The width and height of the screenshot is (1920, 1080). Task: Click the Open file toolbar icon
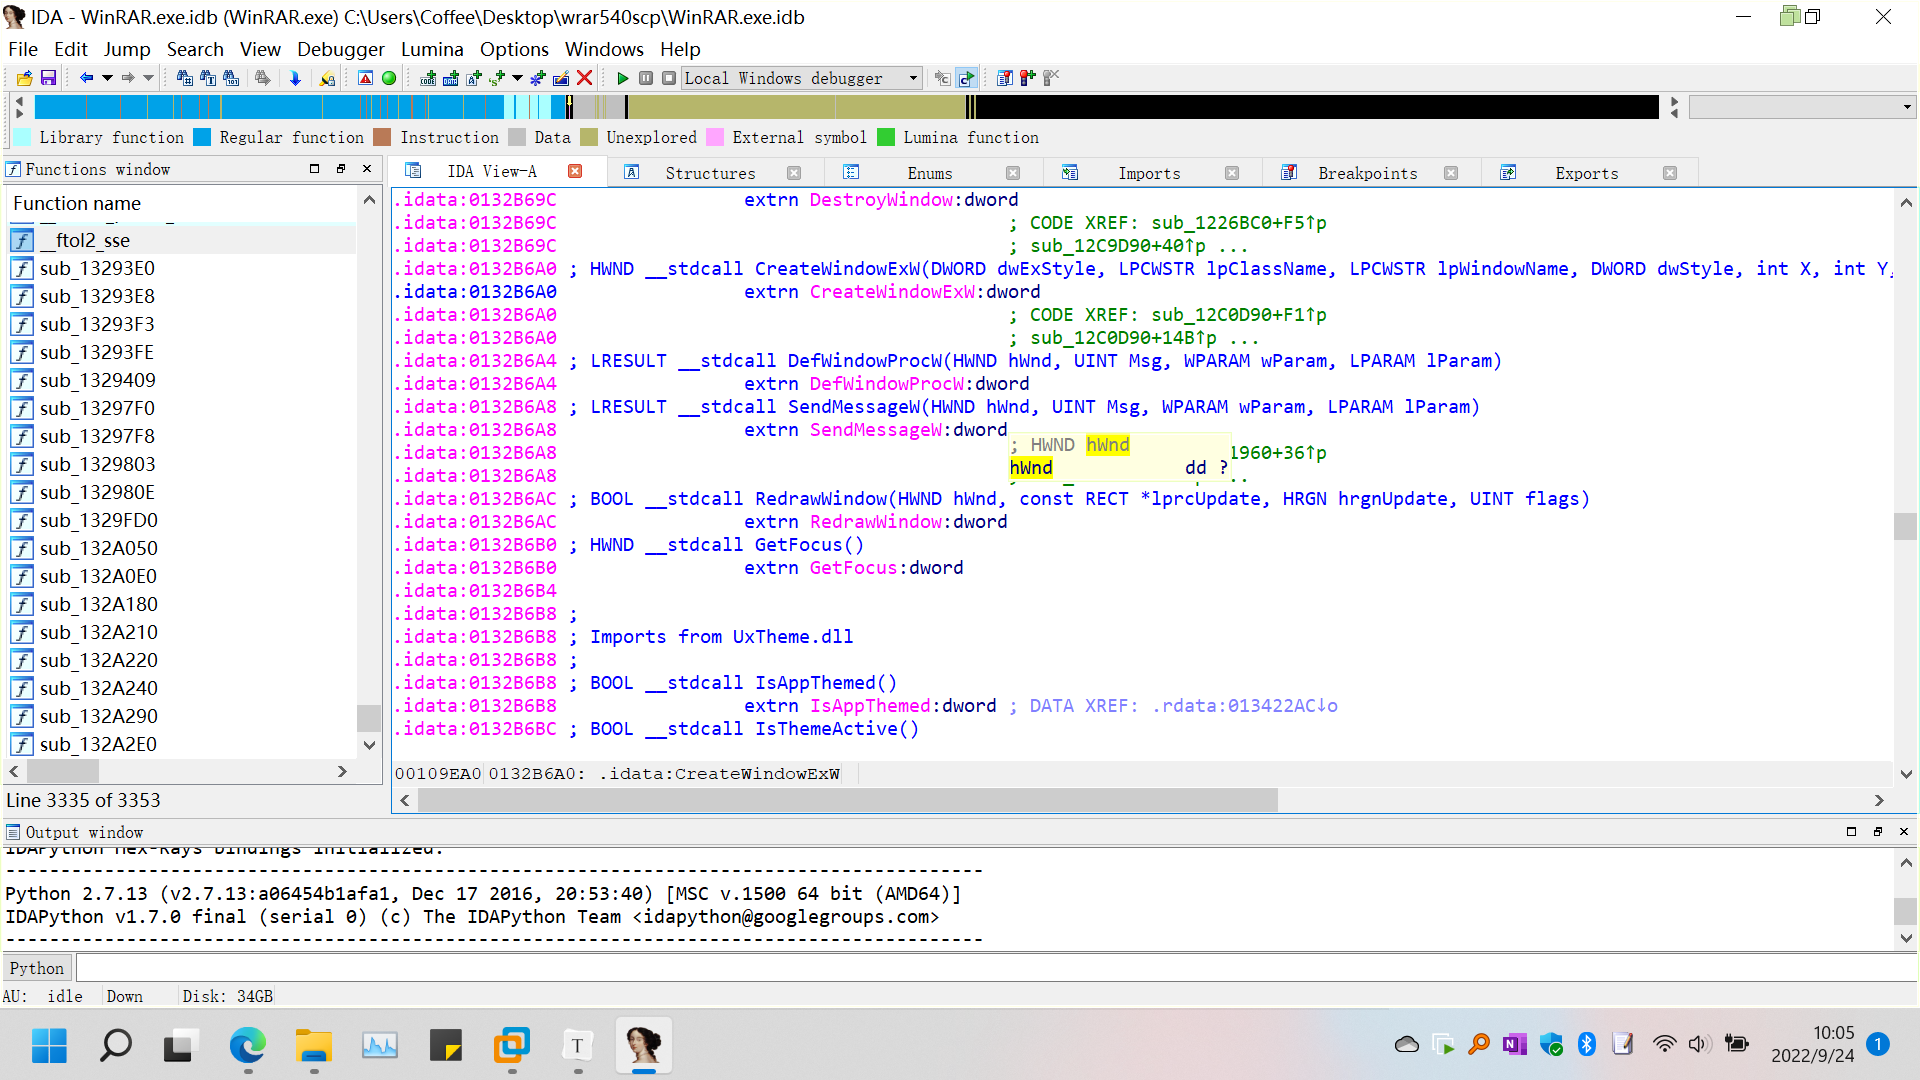point(25,78)
